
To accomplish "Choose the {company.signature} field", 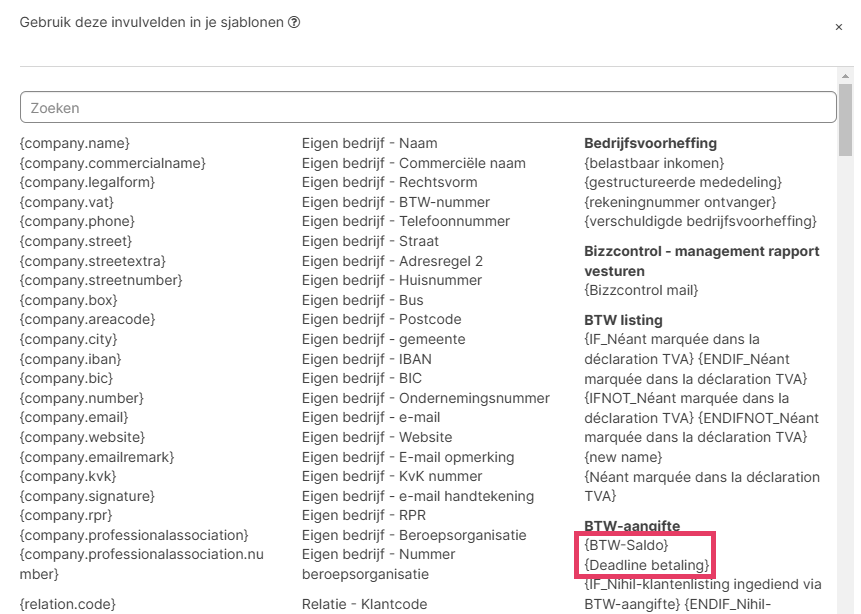I will point(87,496).
